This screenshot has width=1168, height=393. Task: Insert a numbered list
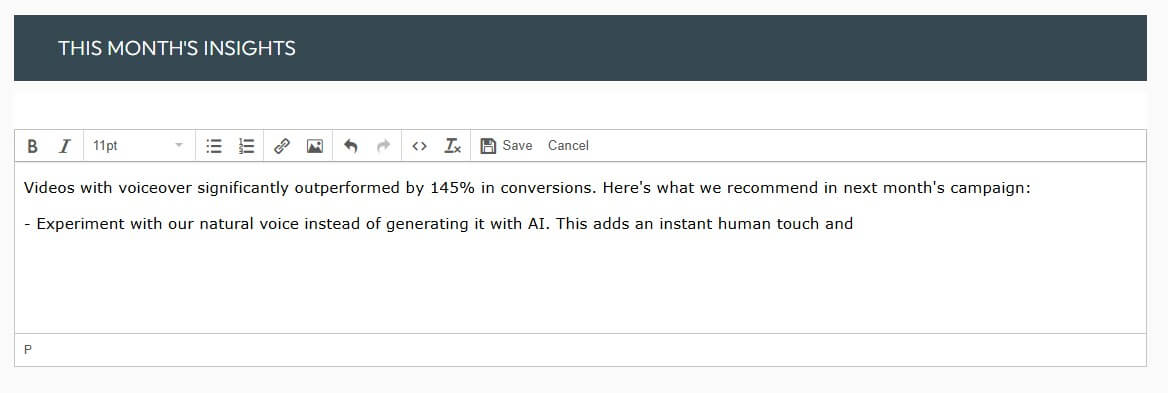coord(247,146)
